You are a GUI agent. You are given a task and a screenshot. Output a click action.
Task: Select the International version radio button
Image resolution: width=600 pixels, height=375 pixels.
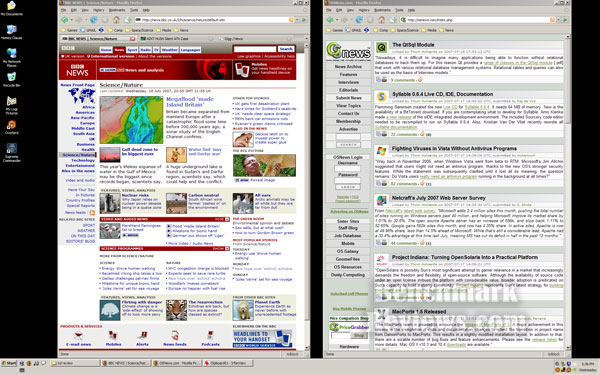coord(88,56)
